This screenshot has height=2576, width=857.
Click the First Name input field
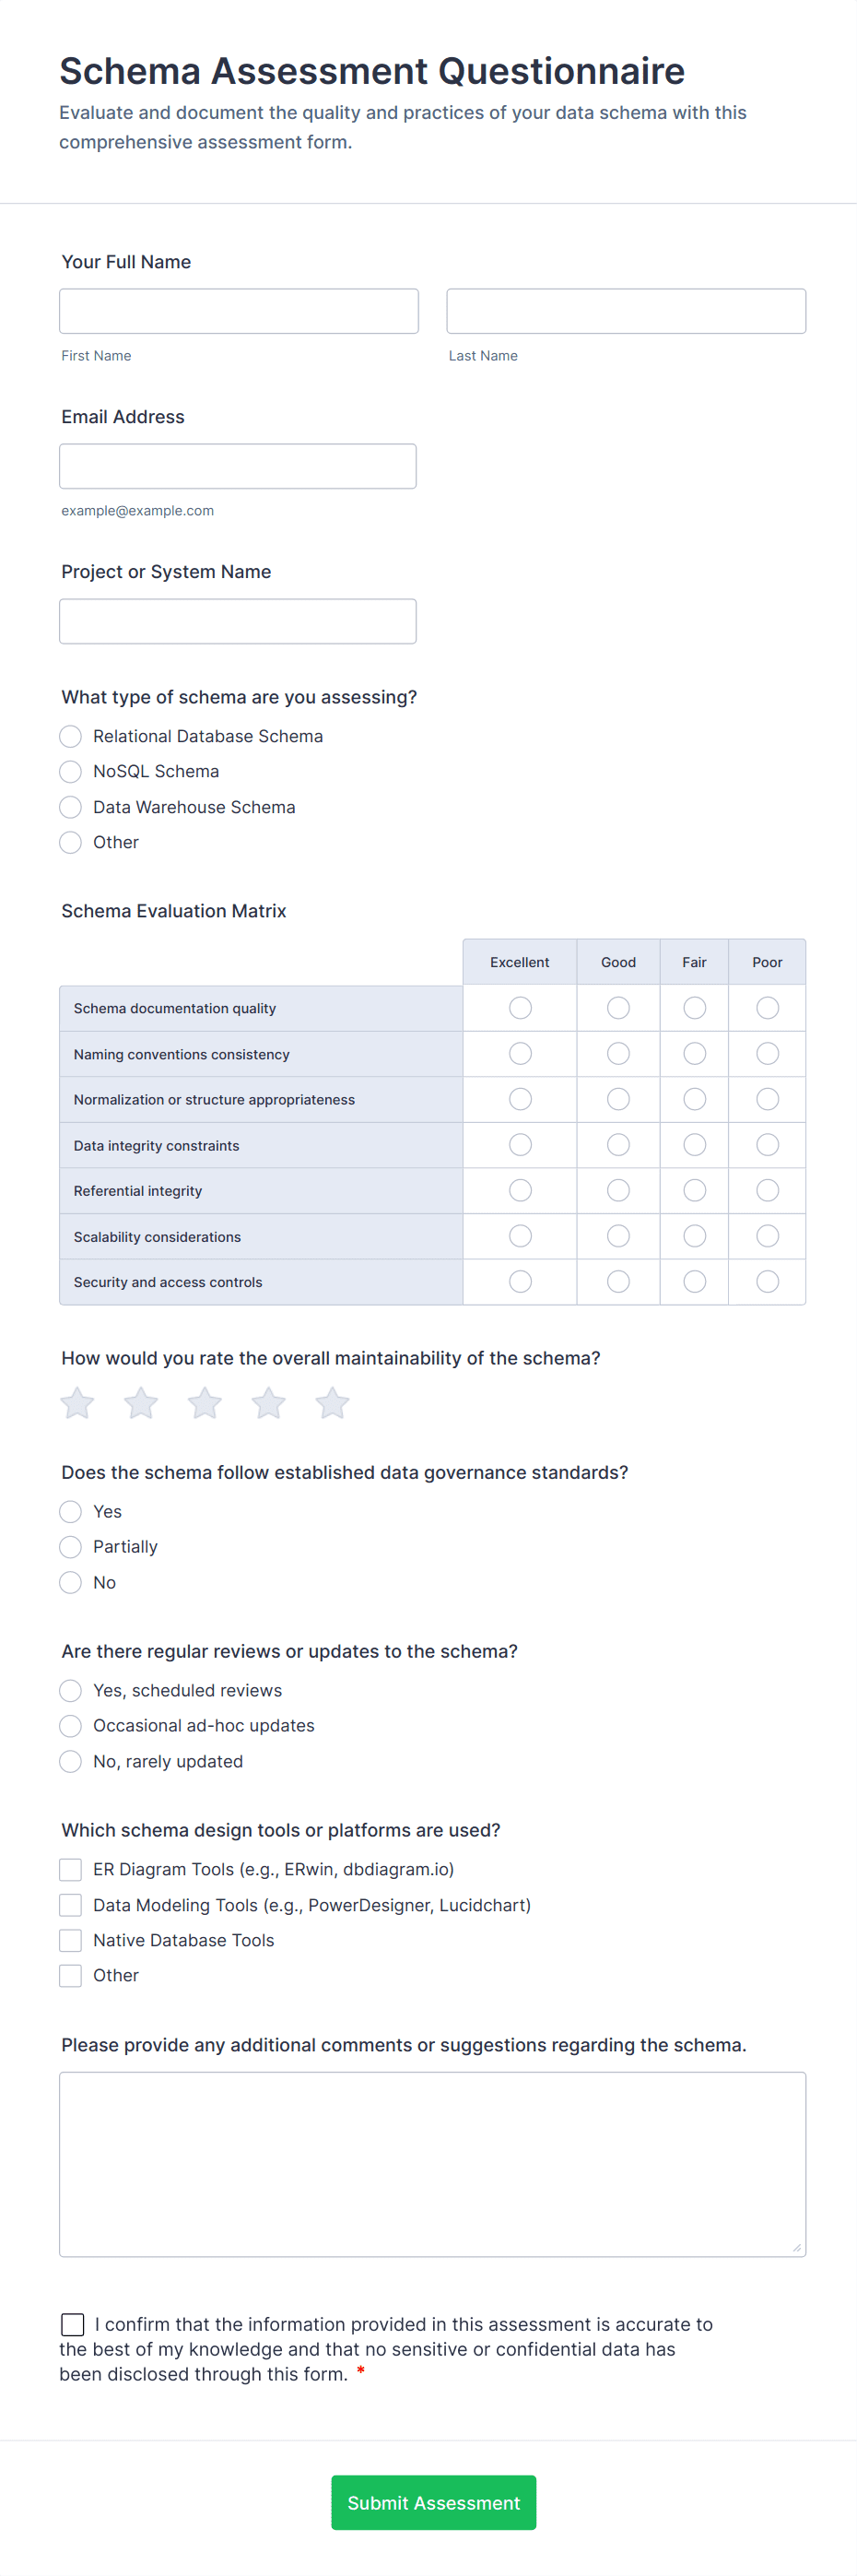pos(239,311)
